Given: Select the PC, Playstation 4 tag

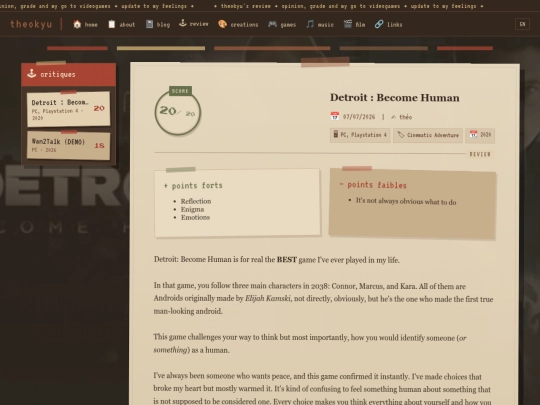Looking at the screenshot, I should pos(360,135).
